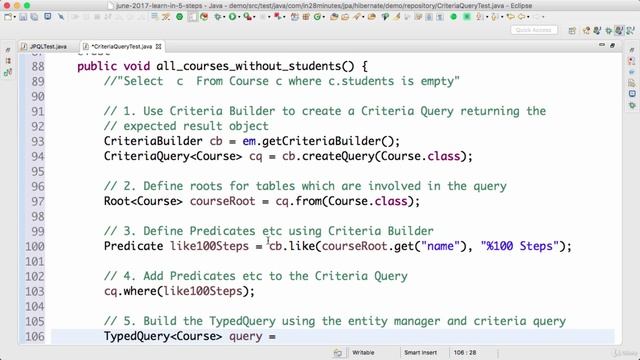Click the CriteriaQuery<Course> type on line 94
Screen dimensions: 640x360
173,156
